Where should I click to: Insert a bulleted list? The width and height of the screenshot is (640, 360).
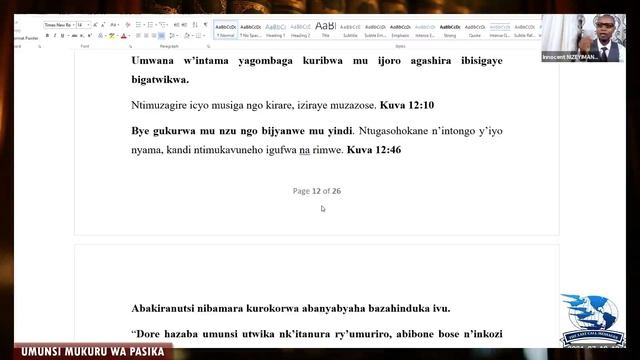(138, 25)
